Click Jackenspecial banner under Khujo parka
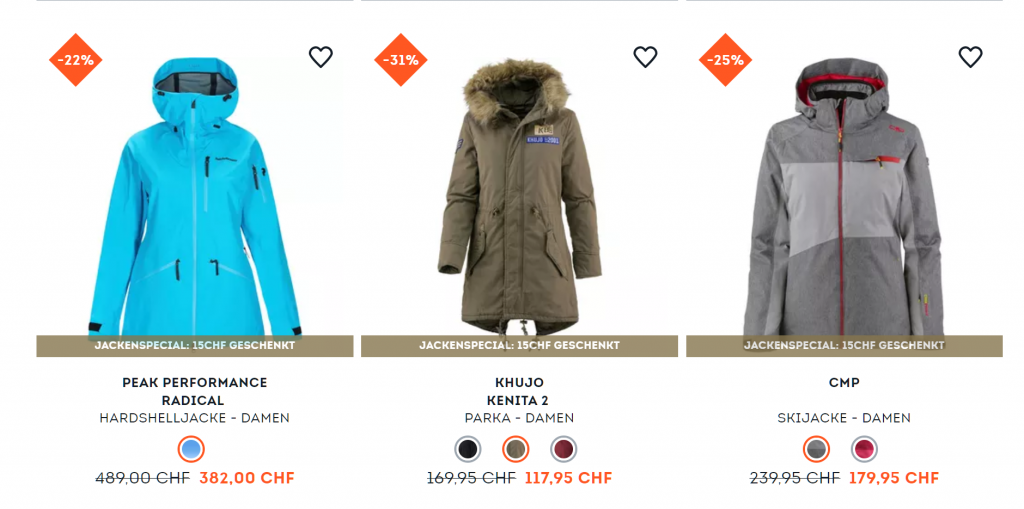Screen dimensions: 1024x509 coord(519,346)
